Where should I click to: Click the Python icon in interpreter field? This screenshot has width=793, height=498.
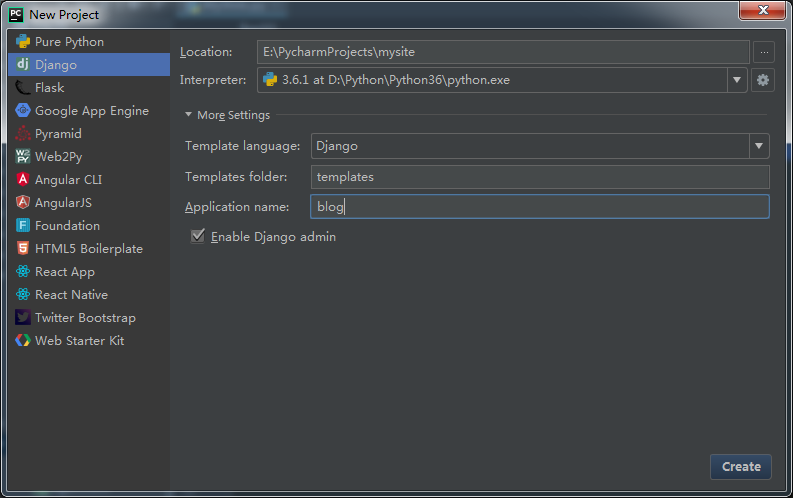pos(270,80)
